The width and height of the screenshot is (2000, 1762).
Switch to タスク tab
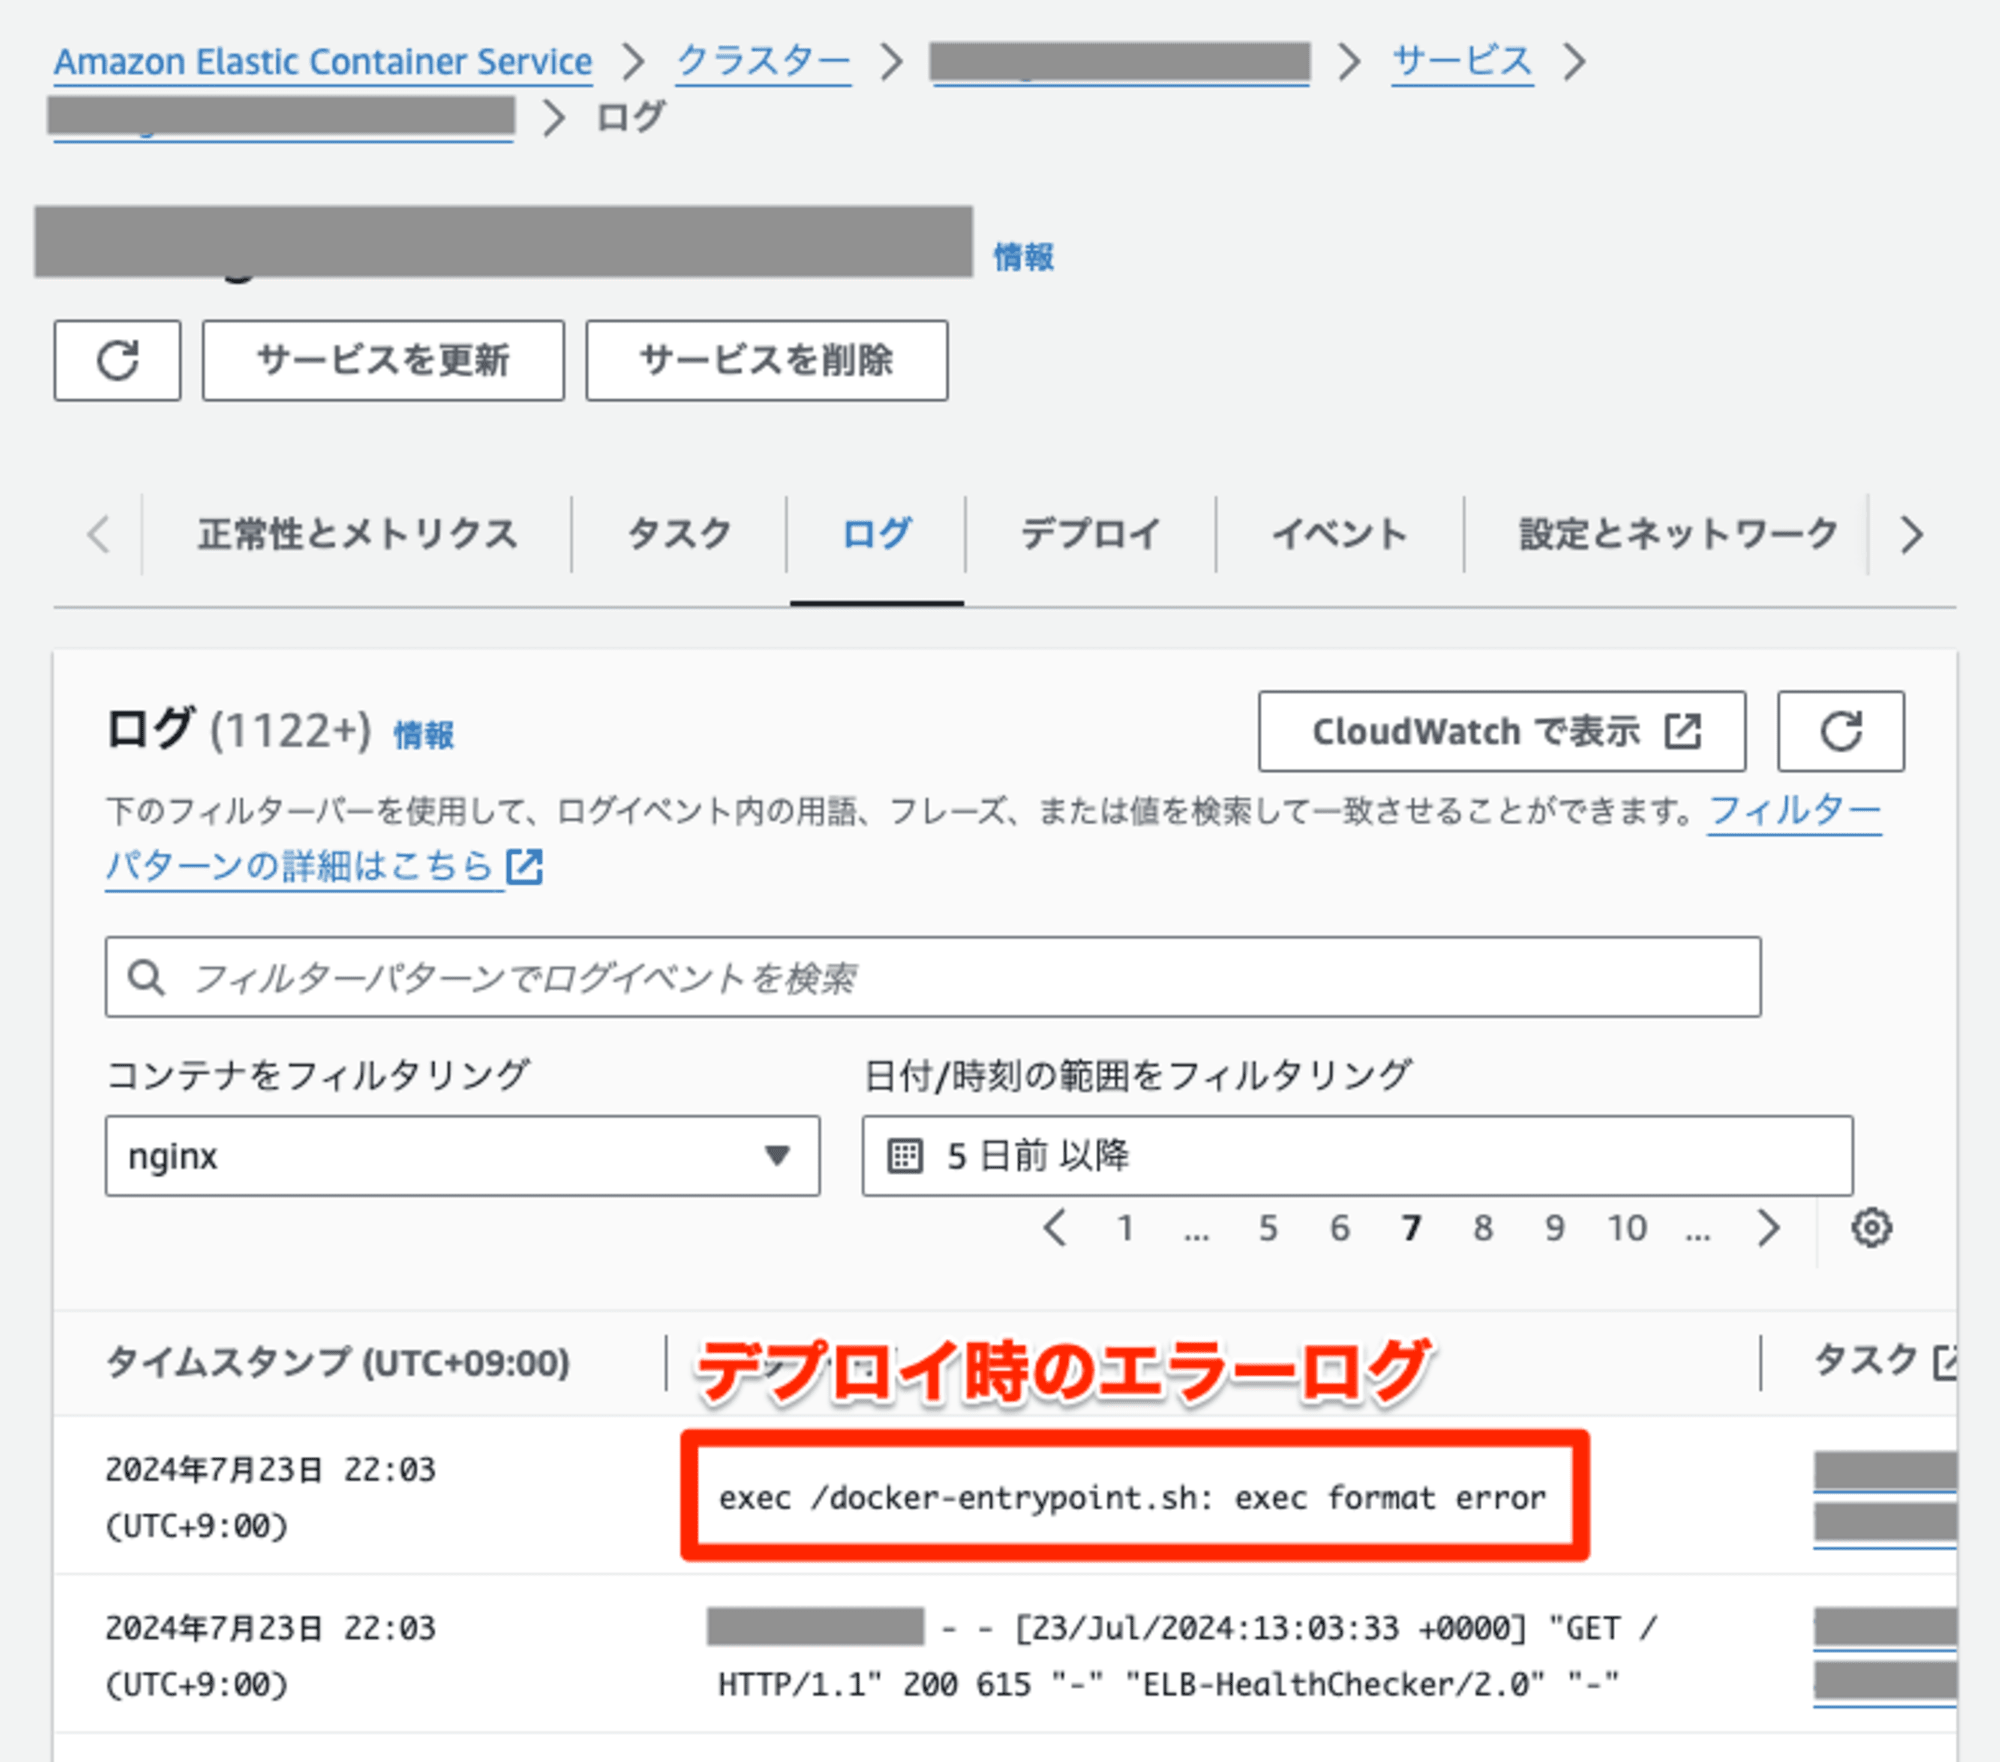pyautogui.click(x=679, y=534)
